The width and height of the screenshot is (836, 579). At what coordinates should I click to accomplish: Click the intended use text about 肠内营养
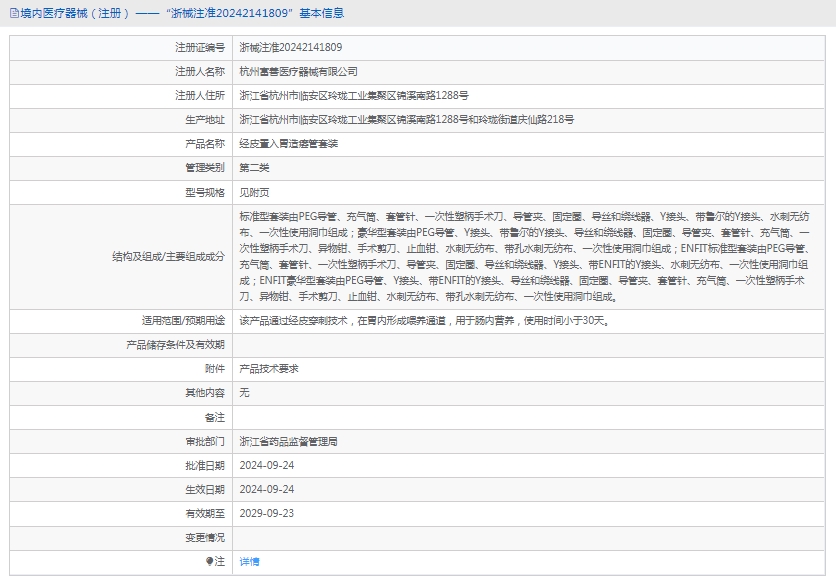pyautogui.click(x=424, y=321)
